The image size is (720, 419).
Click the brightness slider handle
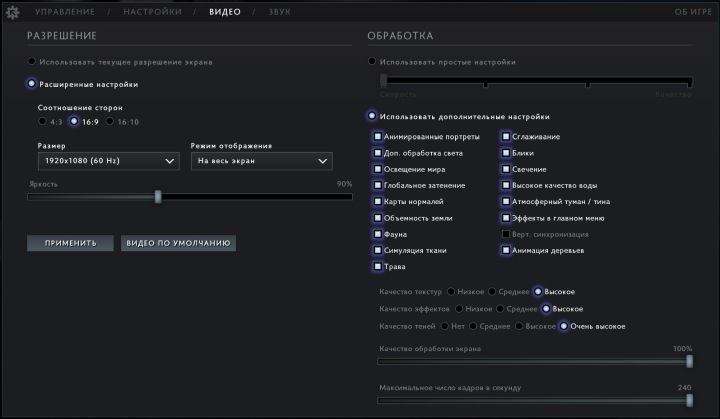[x=158, y=197]
